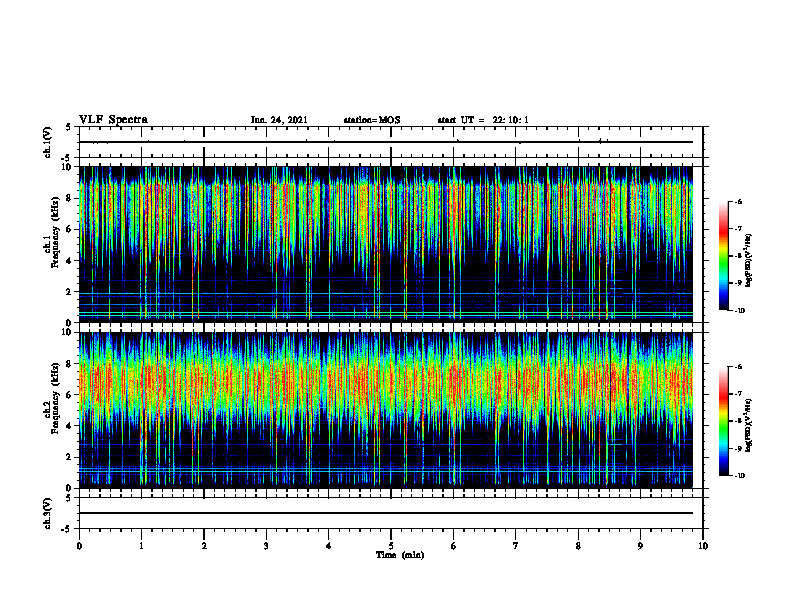Click the ch.1 color bar units label
Screen dimensions: 792x612
(749, 260)
